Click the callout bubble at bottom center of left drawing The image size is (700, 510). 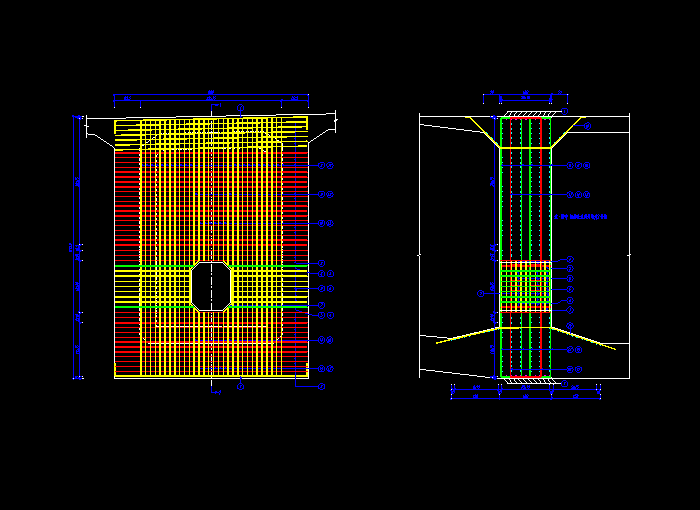(240, 384)
